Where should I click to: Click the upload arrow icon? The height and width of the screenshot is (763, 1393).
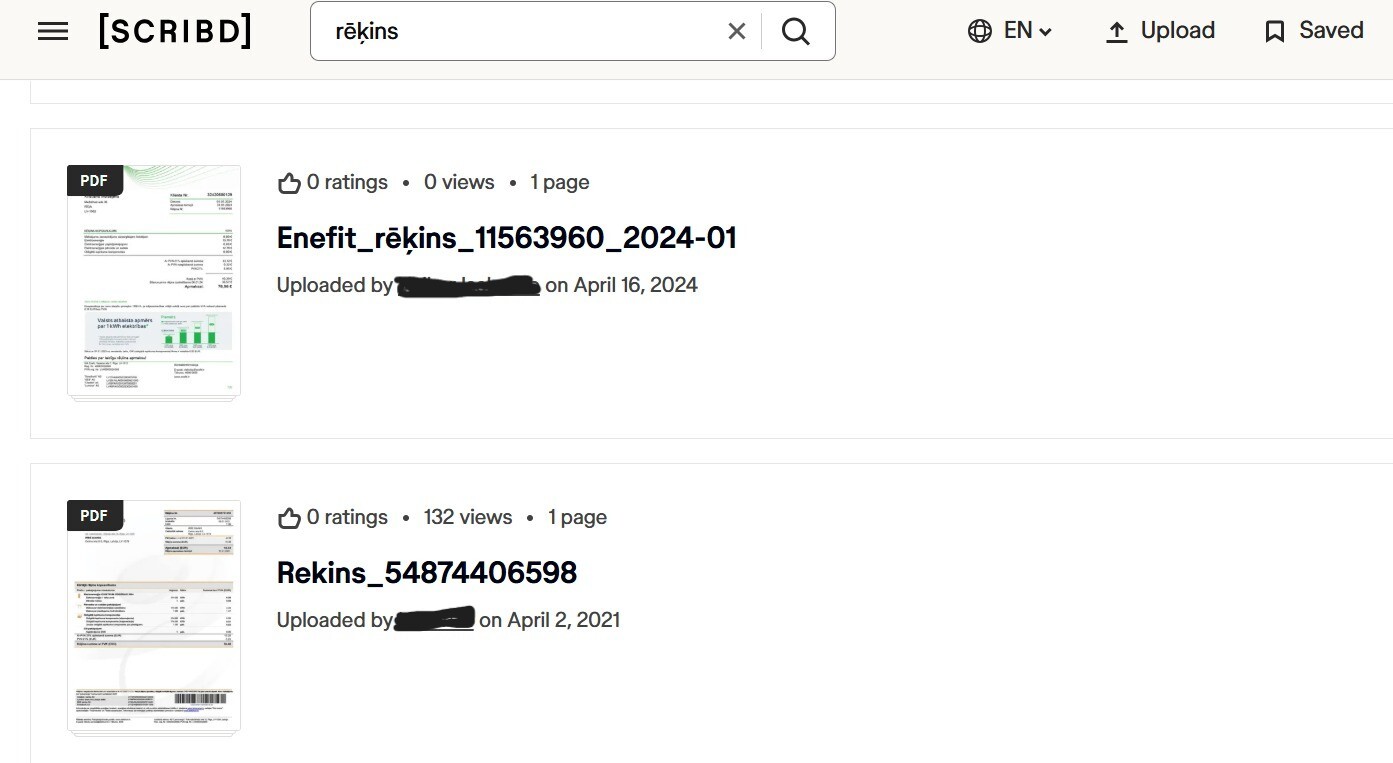click(x=1117, y=32)
